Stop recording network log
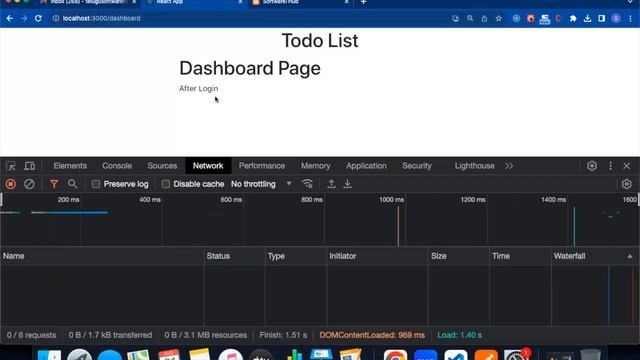640x360 pixels. [x=11, y=184]
